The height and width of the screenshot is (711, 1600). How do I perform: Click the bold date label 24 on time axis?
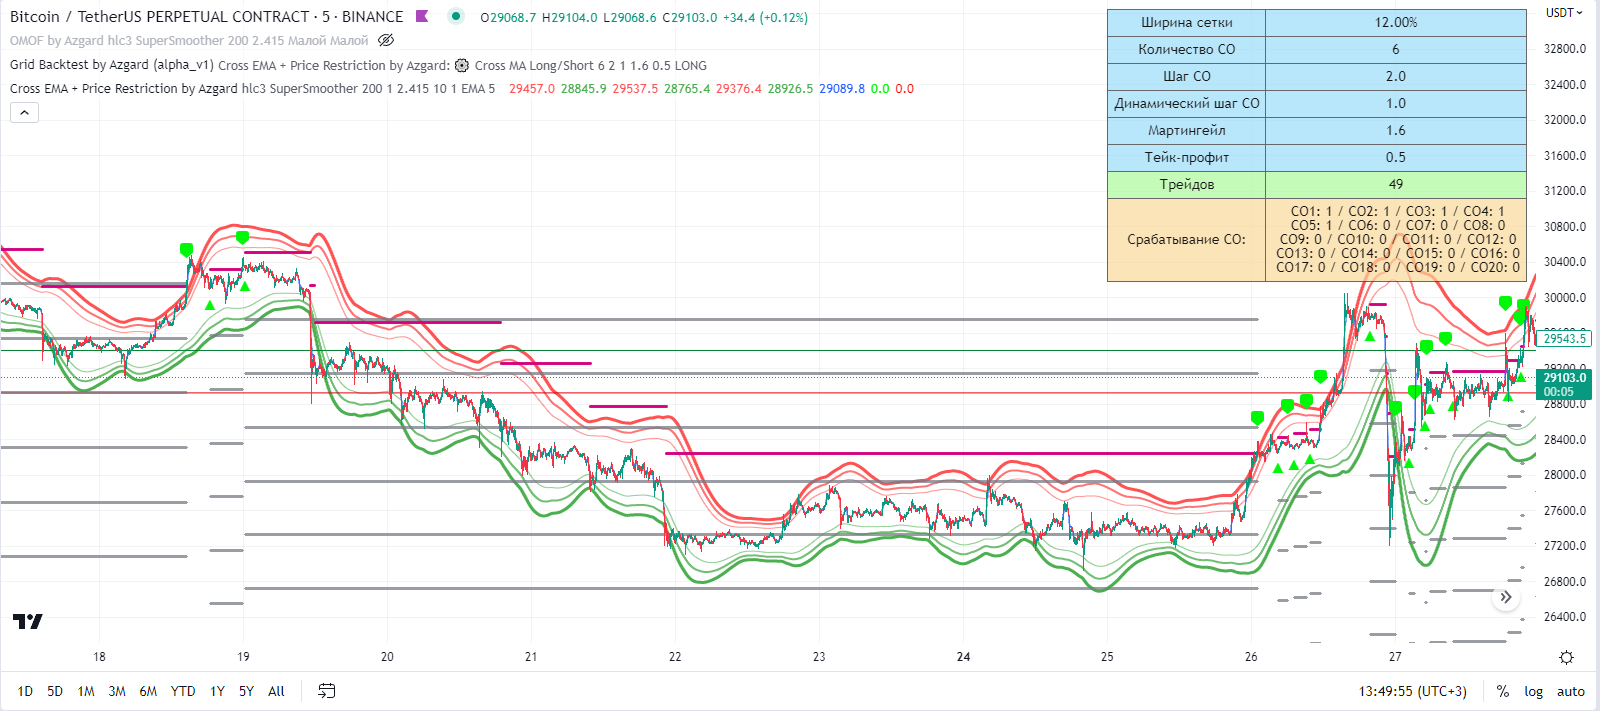(x=963, y=657)
